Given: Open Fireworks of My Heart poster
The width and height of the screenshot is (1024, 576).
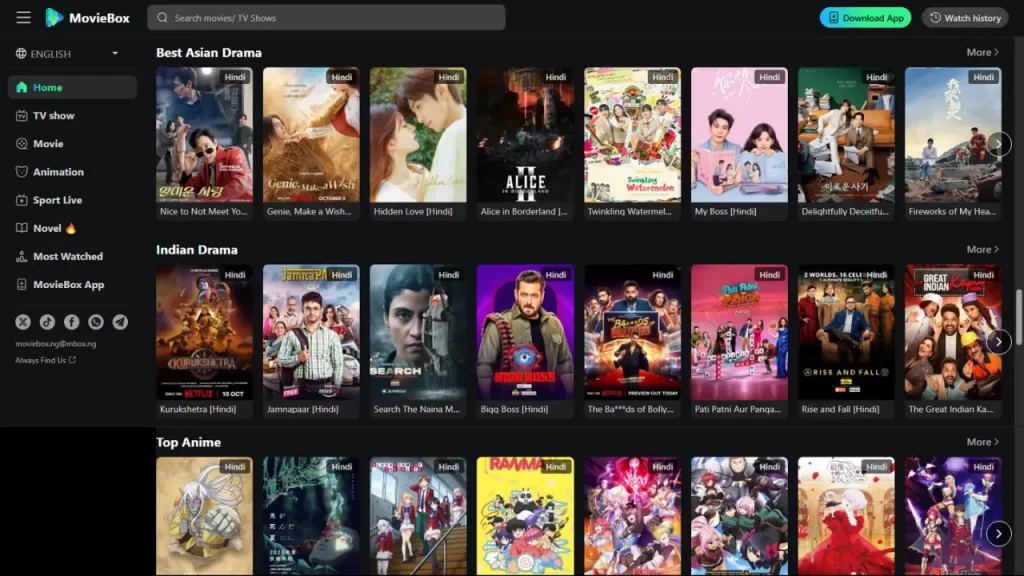Looking at the screenshot, I should pos(953,135).
